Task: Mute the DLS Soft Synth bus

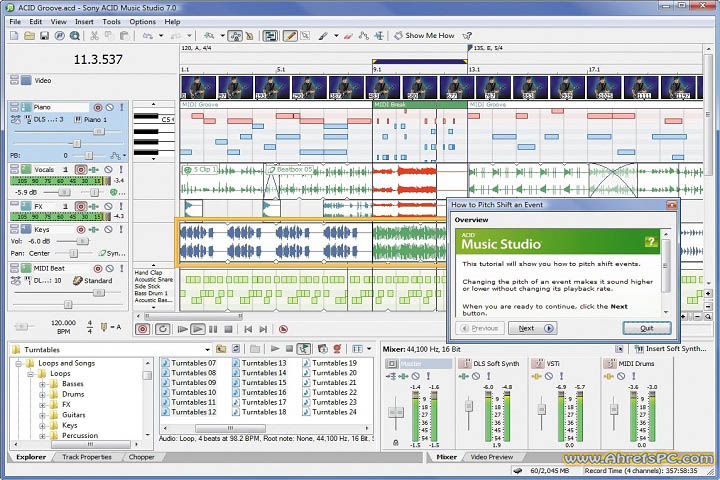Action: point(476,376)
